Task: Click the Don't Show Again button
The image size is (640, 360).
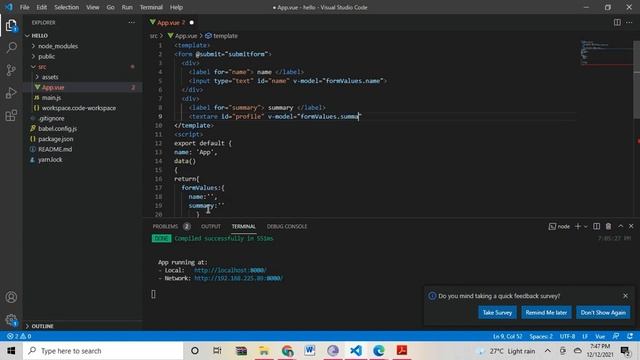Action: click(603, 312)
